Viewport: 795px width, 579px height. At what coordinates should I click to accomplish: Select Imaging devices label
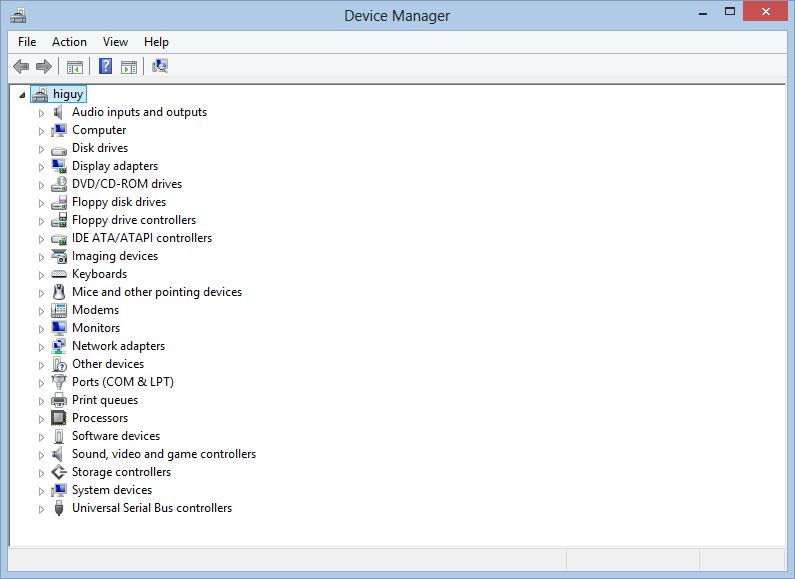pos(115,256)
